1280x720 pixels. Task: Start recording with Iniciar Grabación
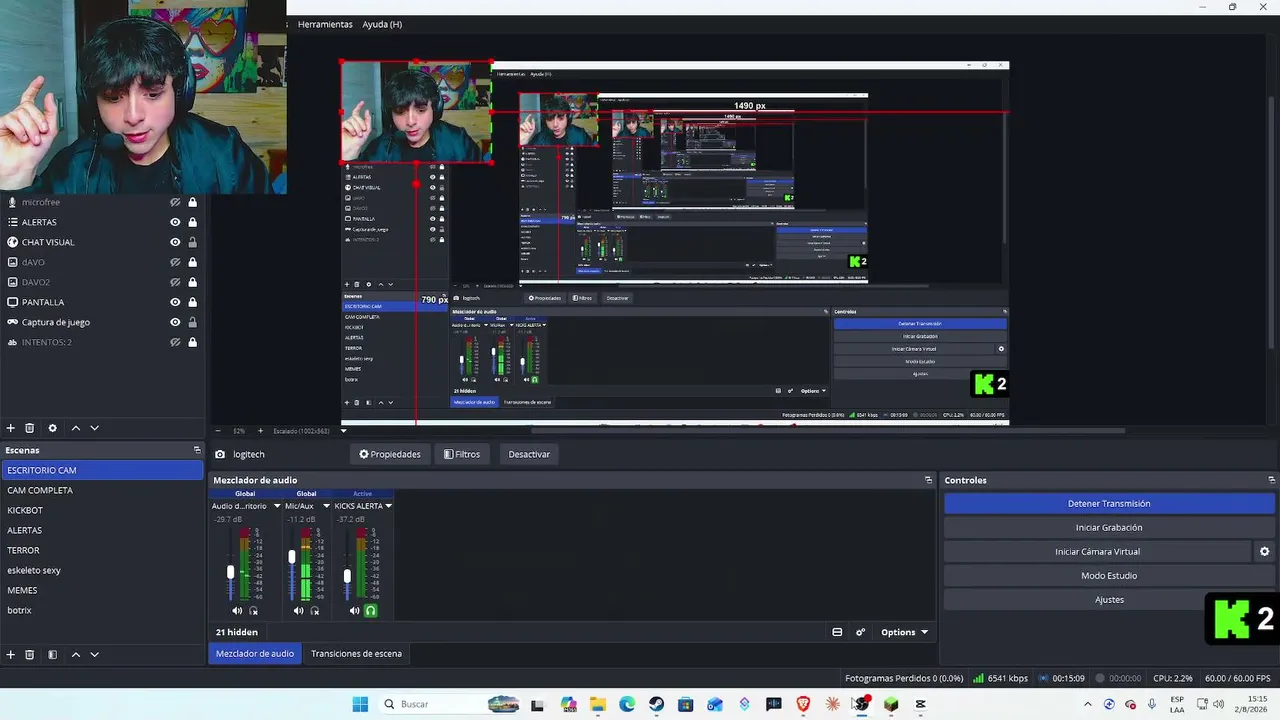click(x=1109, y=528)
